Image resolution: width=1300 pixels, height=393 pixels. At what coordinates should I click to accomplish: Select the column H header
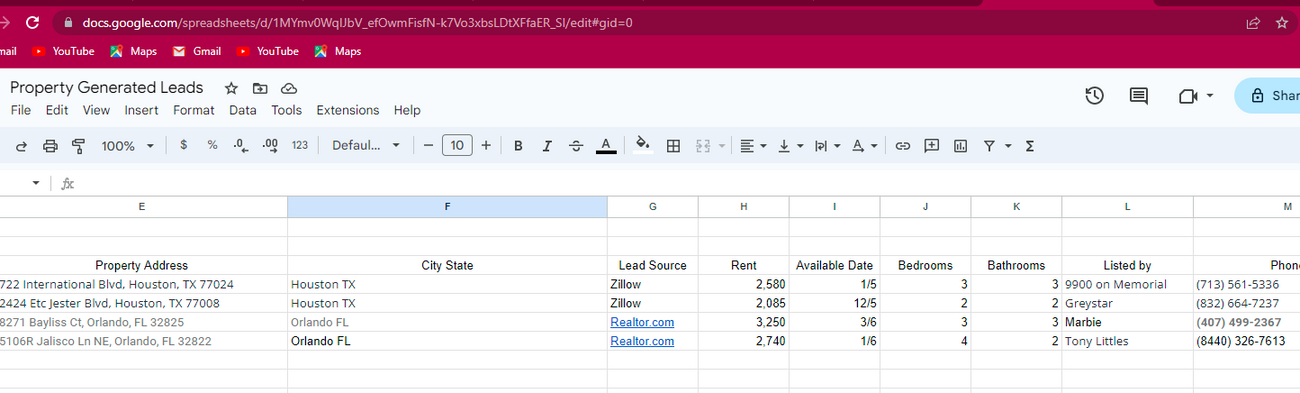743,207
